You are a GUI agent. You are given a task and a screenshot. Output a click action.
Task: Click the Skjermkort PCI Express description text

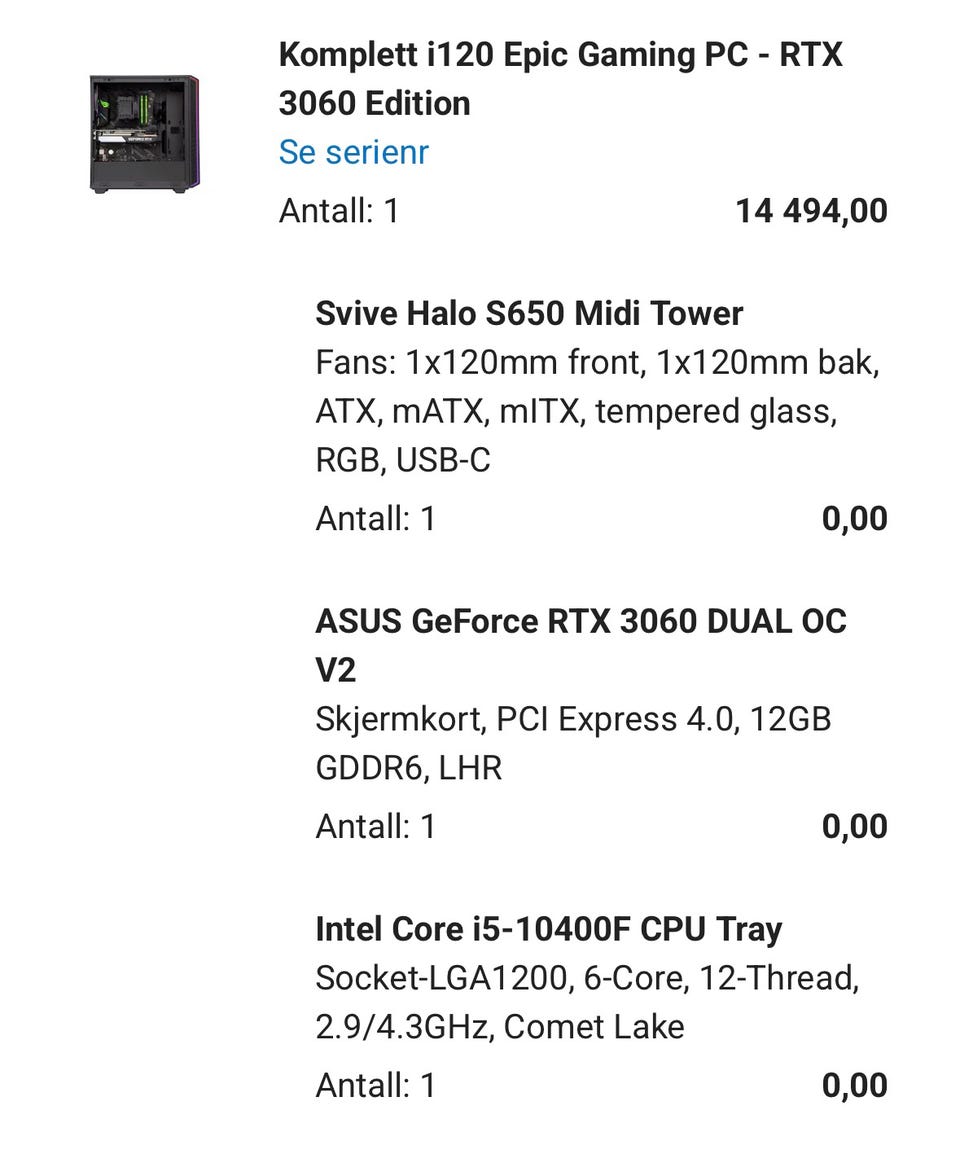(x=573, y=719)
